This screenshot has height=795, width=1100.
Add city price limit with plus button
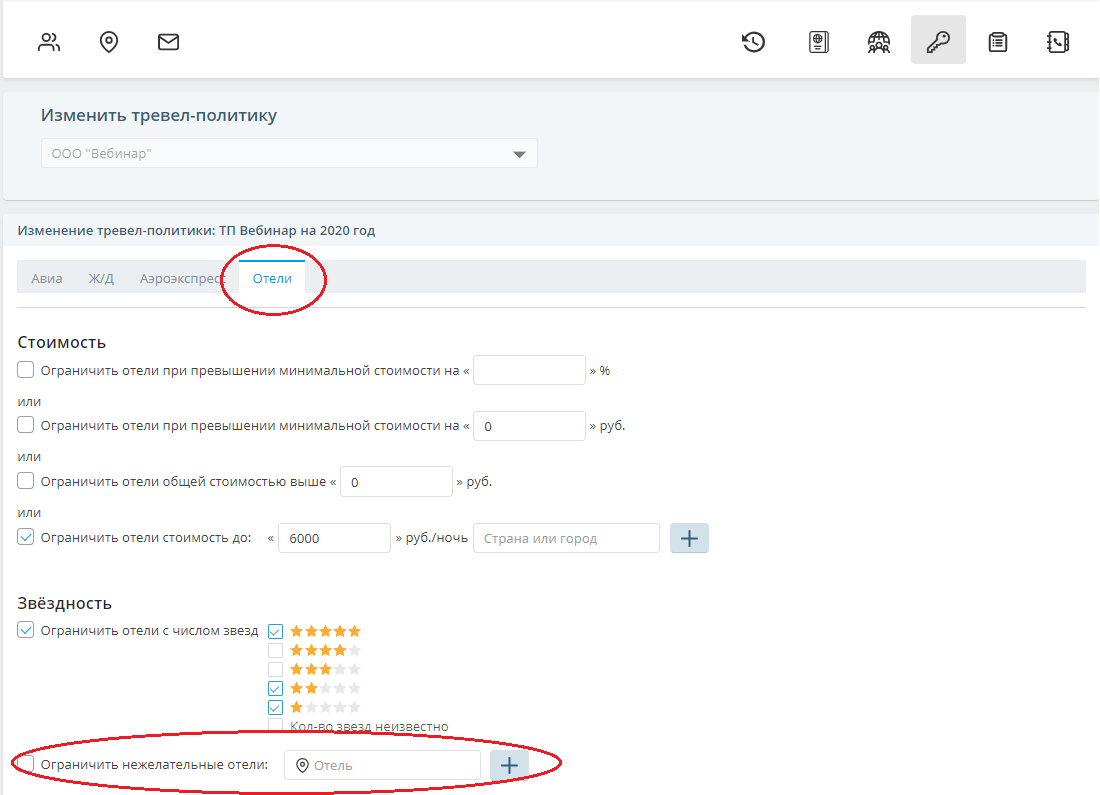tap(689, 538)
